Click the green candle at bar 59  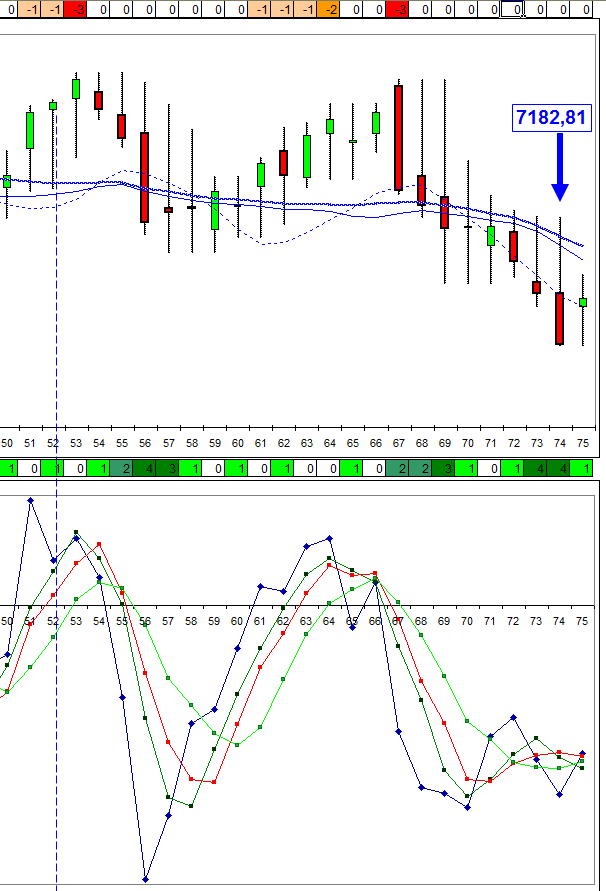click(x=214, y=210)
